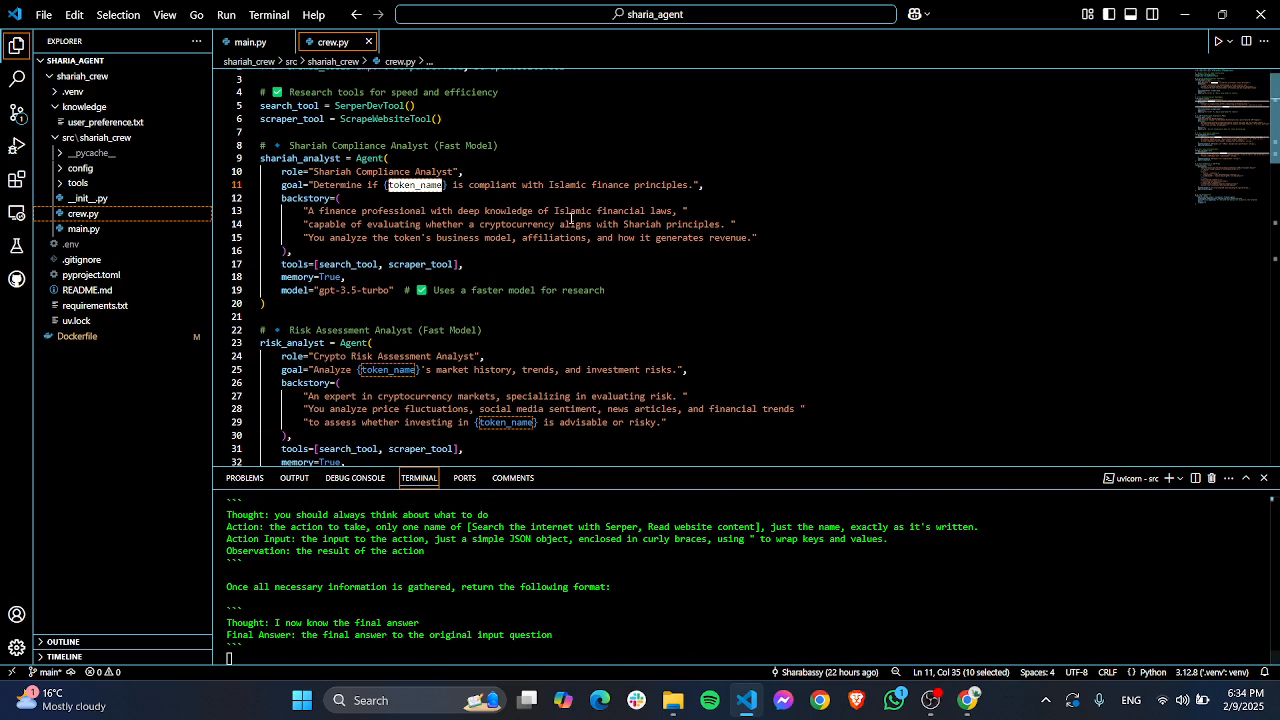Select Python interpreter 3.12.8 venv
1280x720 pixels.
click(1212, 672)
